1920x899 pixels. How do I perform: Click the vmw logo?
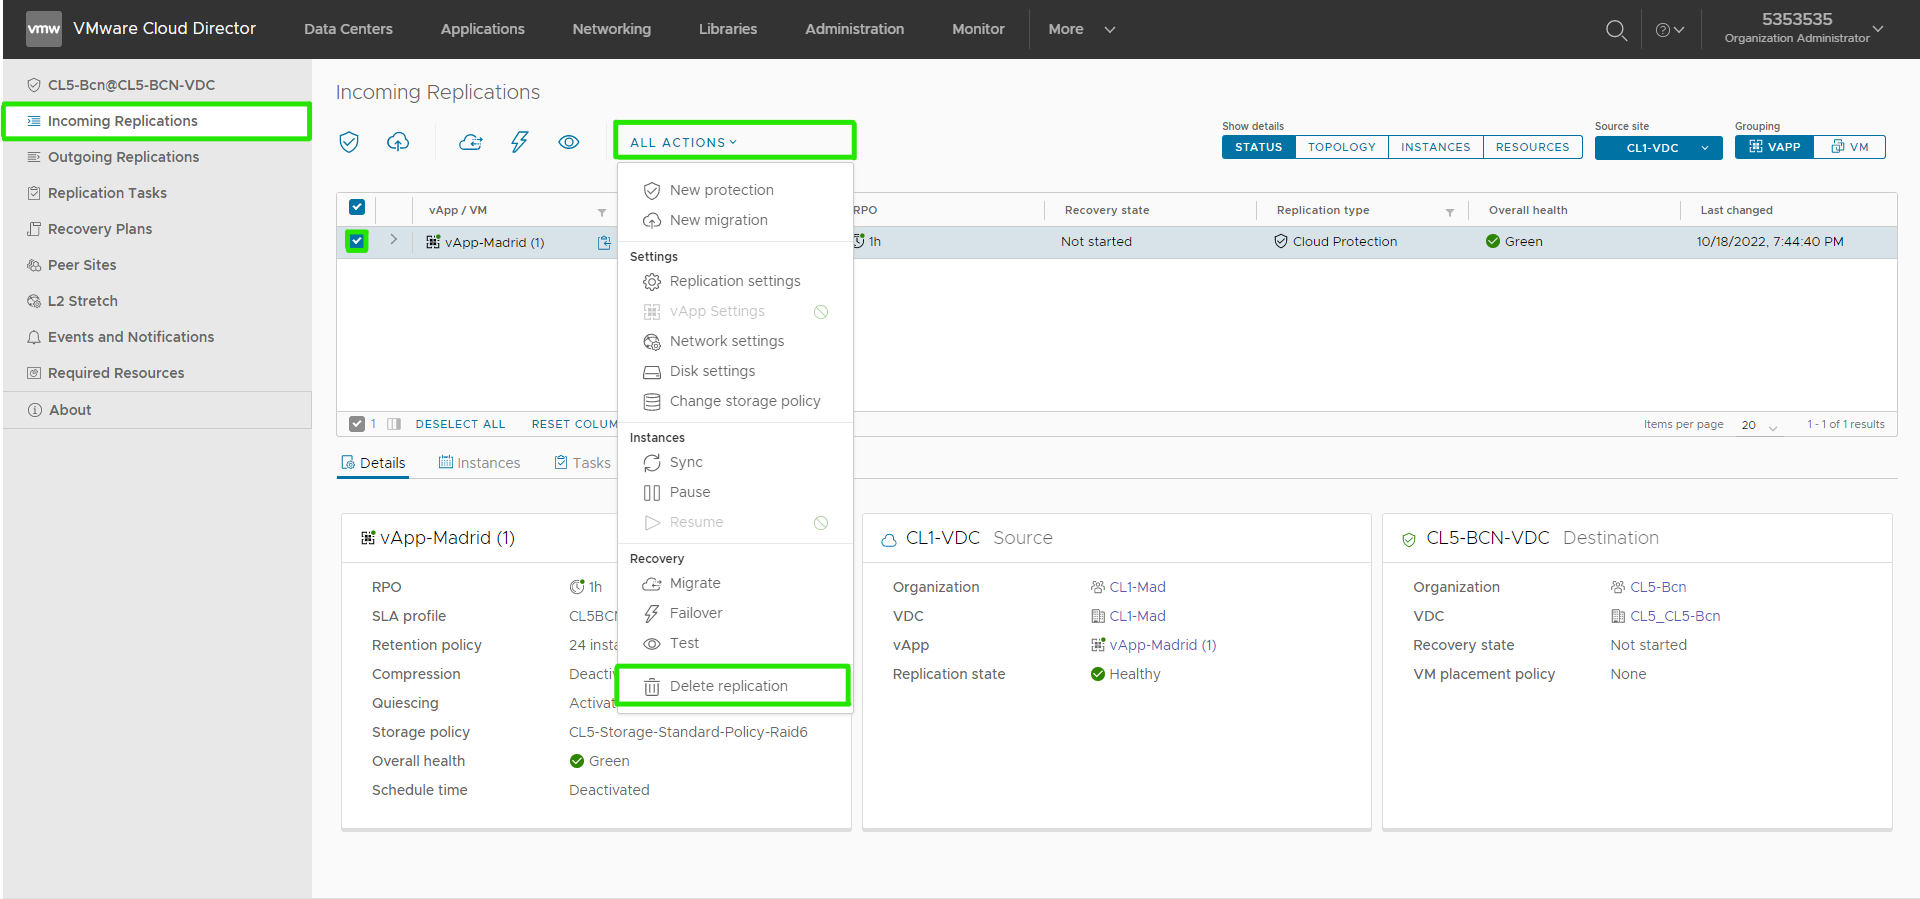coord(43,29)
